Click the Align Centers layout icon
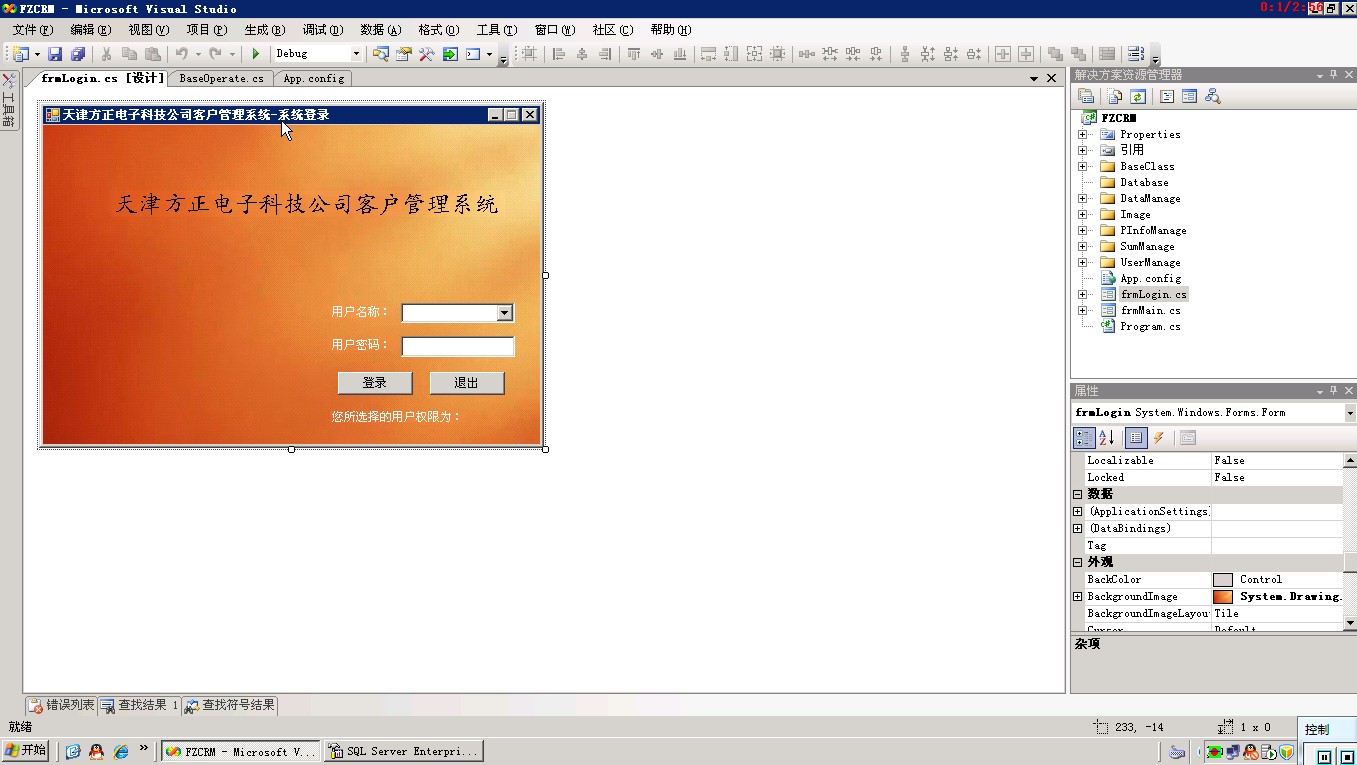Image resolution: width=1357 pixels, height=765 pixels. [x=582, y=54]
